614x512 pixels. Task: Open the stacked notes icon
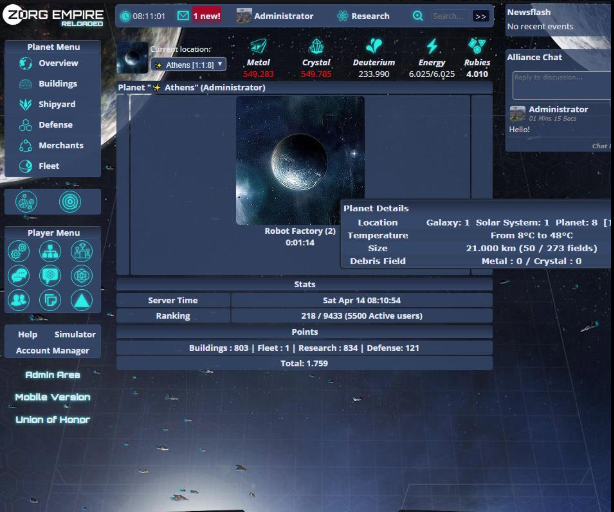[50, 300]
